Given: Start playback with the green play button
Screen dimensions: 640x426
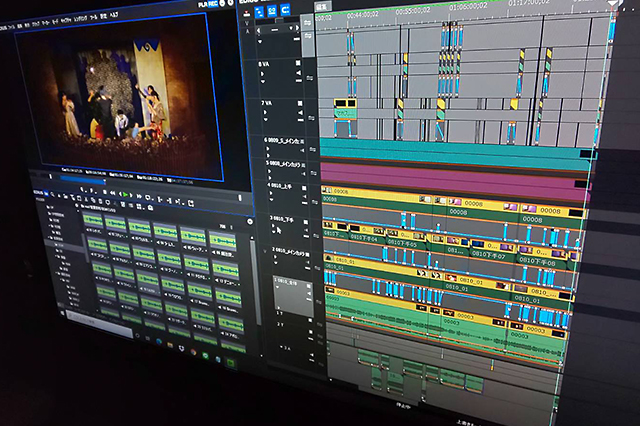Looking at the screenshot, I should tap(126, 195).
